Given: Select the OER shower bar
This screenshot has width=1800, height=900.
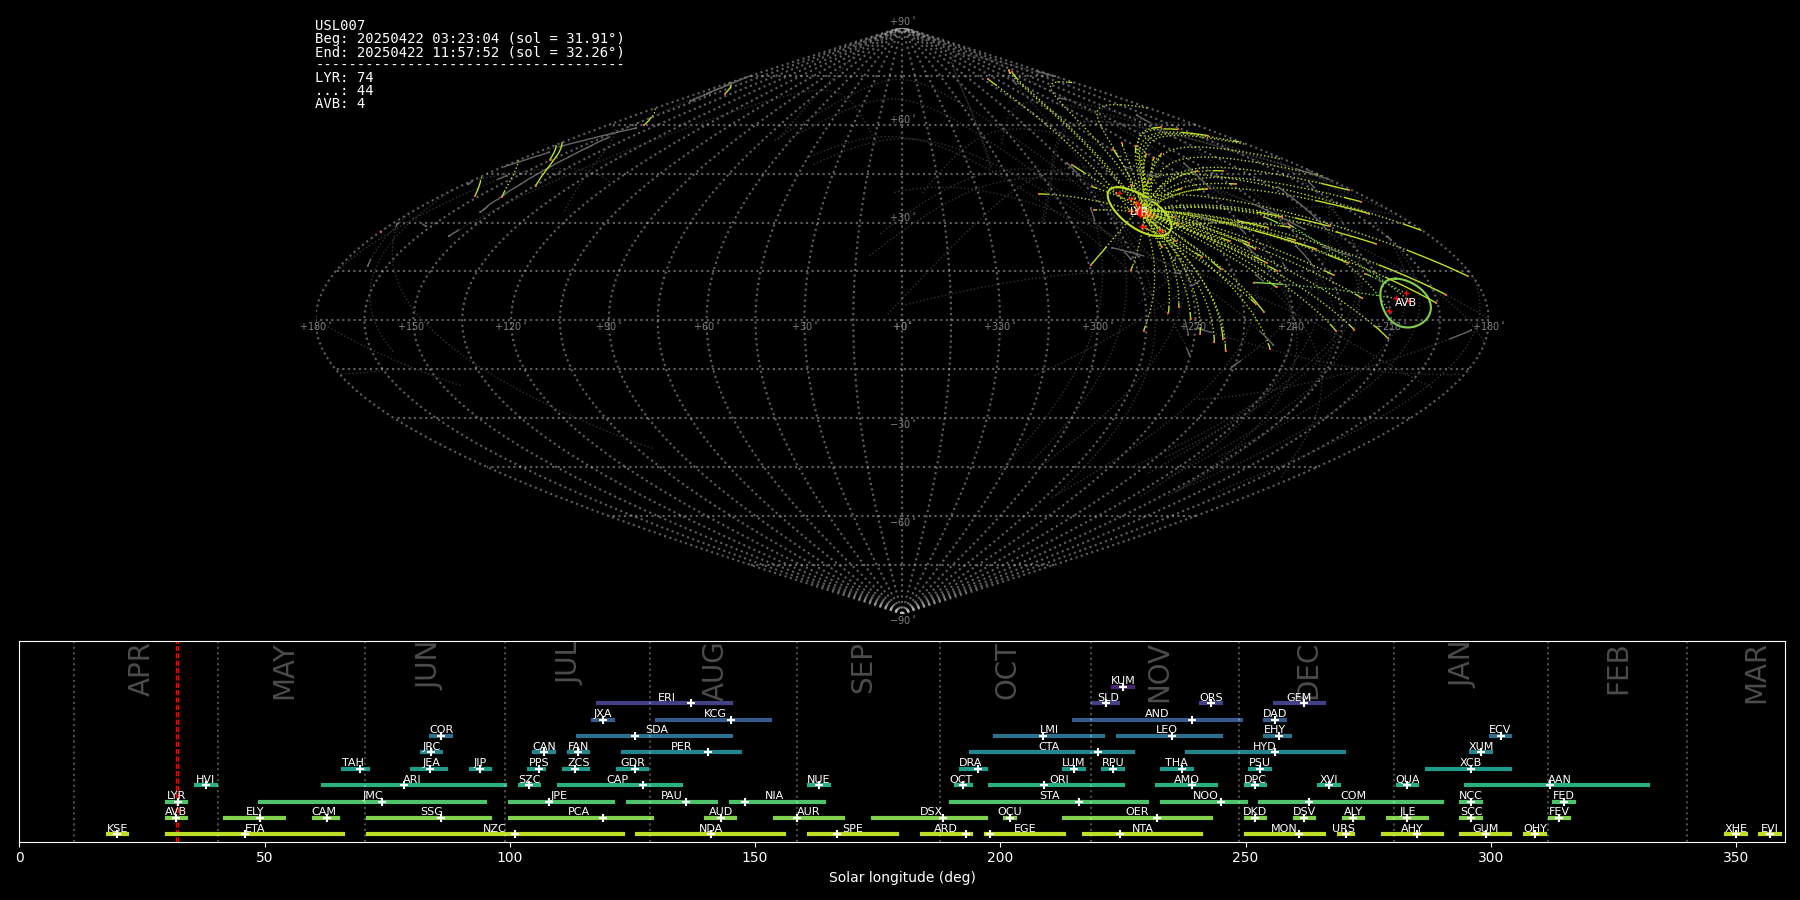Looking at the screenshot, I should 1137,818.
